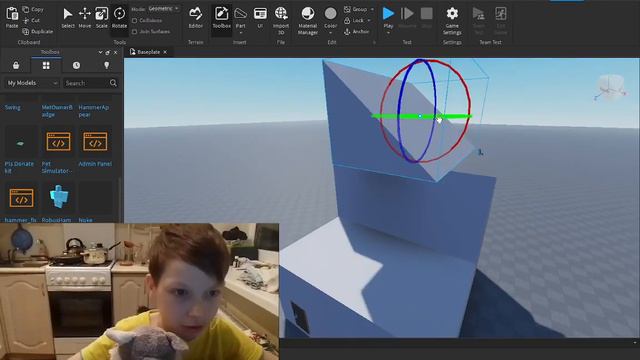Expand the Group dropdown arrow
640x360 pixels.
point(372,9)
